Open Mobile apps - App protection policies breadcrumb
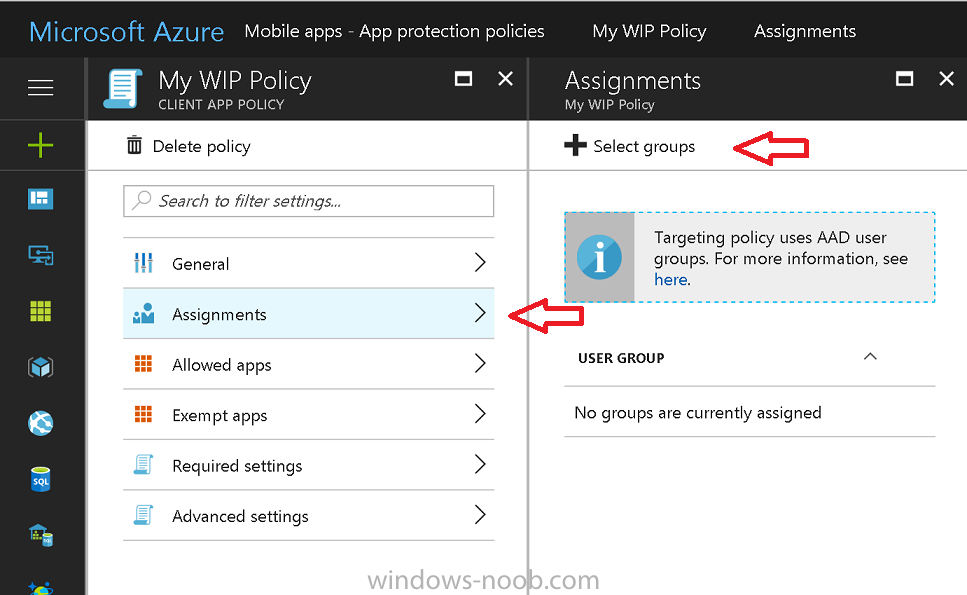This screenshot has width=967, height=595. coord(395,31)
